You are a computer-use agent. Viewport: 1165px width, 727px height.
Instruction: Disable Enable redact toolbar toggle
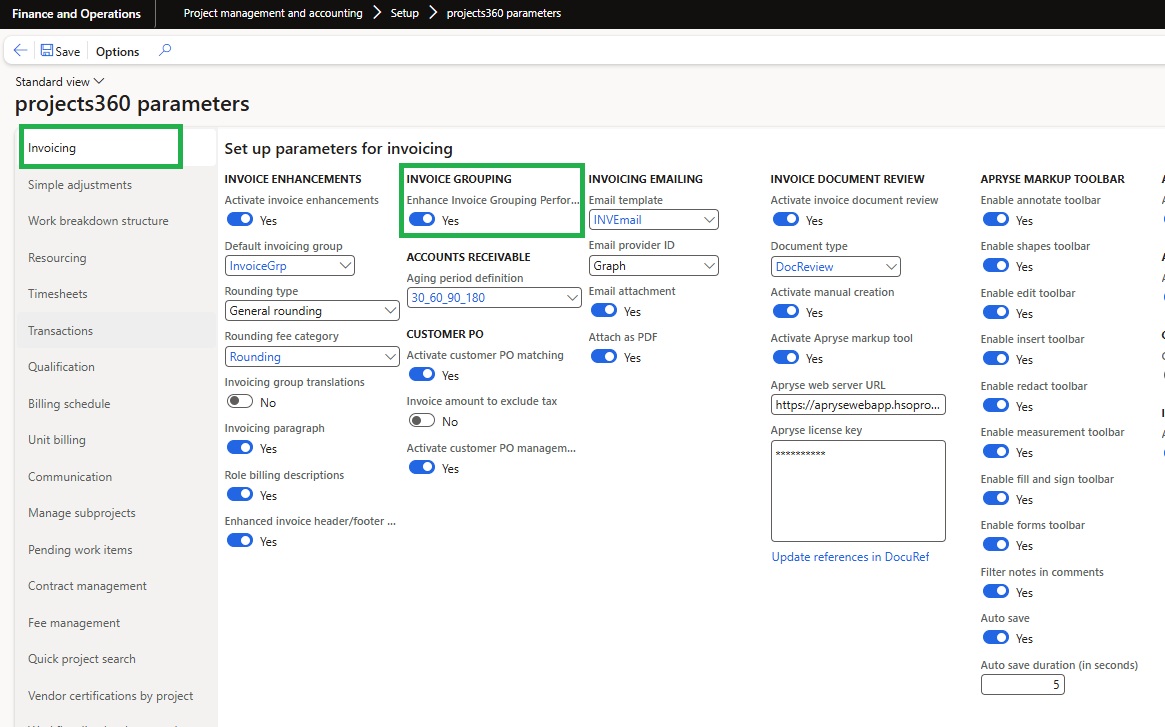(x=995, y=406)
